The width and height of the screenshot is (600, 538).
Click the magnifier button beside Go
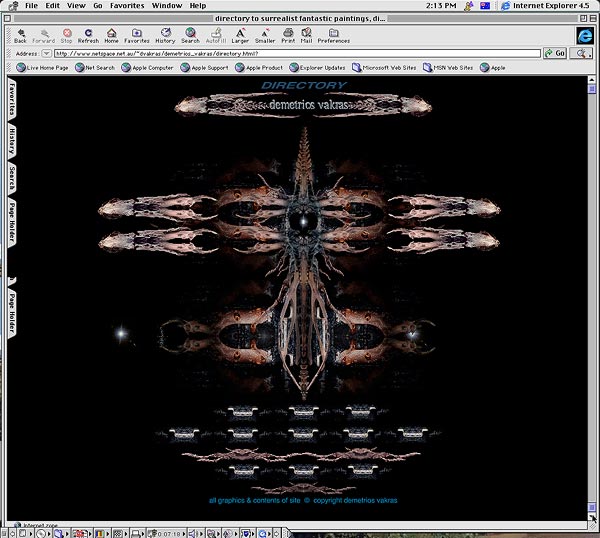pos(581,53)
